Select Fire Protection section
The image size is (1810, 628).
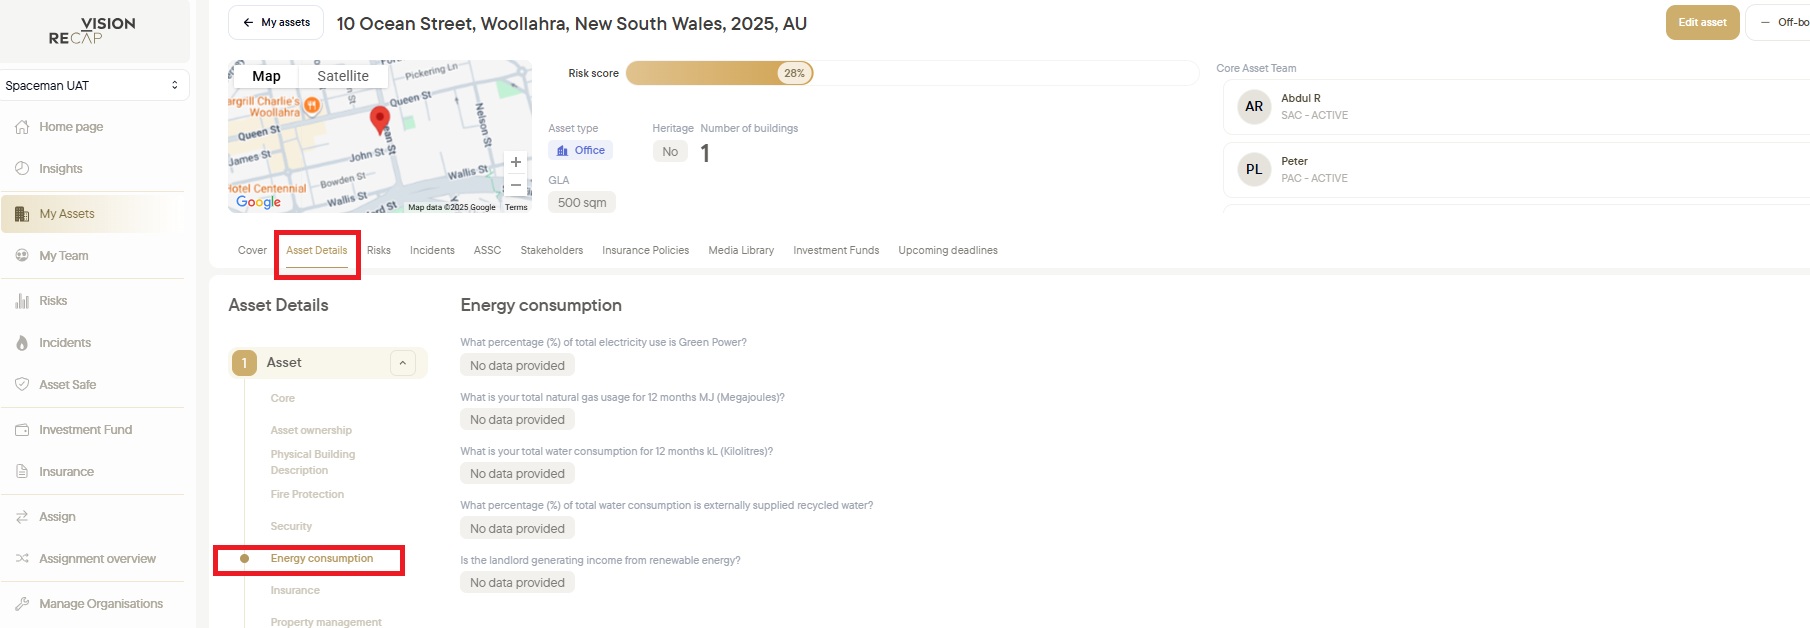coord(307,494)
